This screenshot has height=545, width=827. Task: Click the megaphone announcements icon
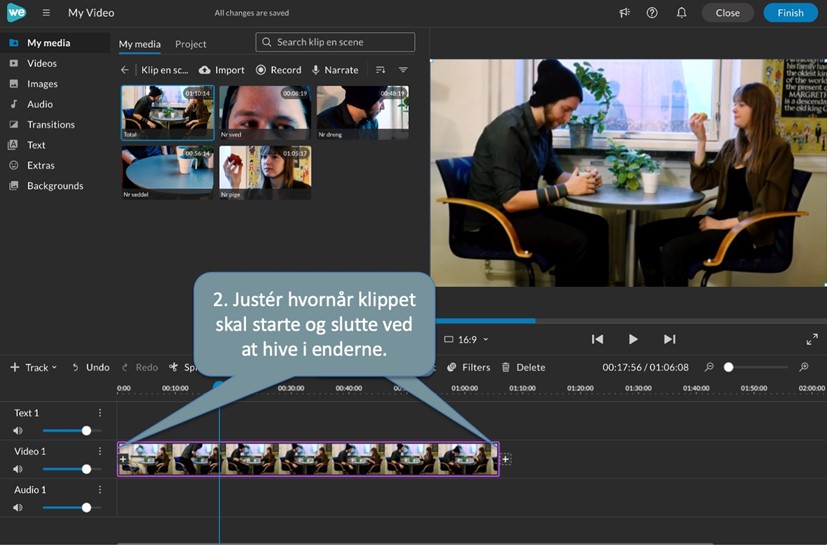[624, 13]
